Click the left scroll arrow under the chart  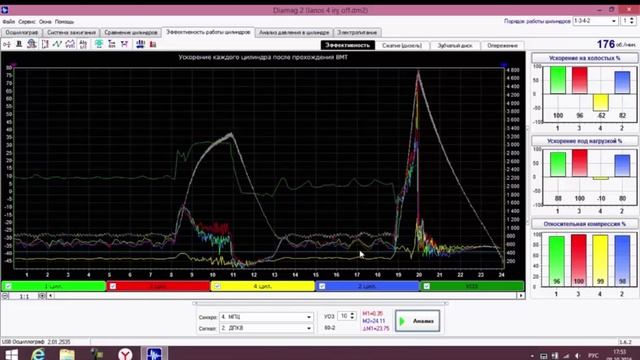click(51, 296)
